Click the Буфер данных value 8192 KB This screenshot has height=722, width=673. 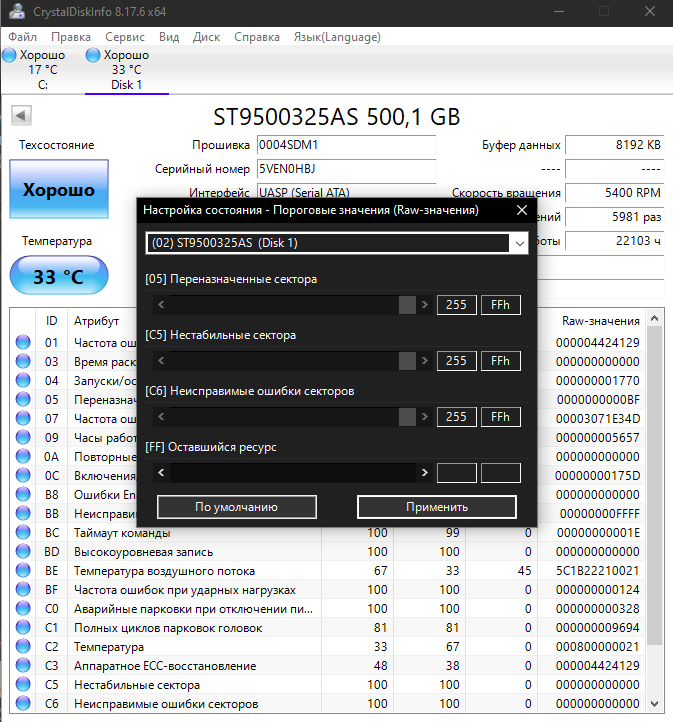tap(615, 145)
